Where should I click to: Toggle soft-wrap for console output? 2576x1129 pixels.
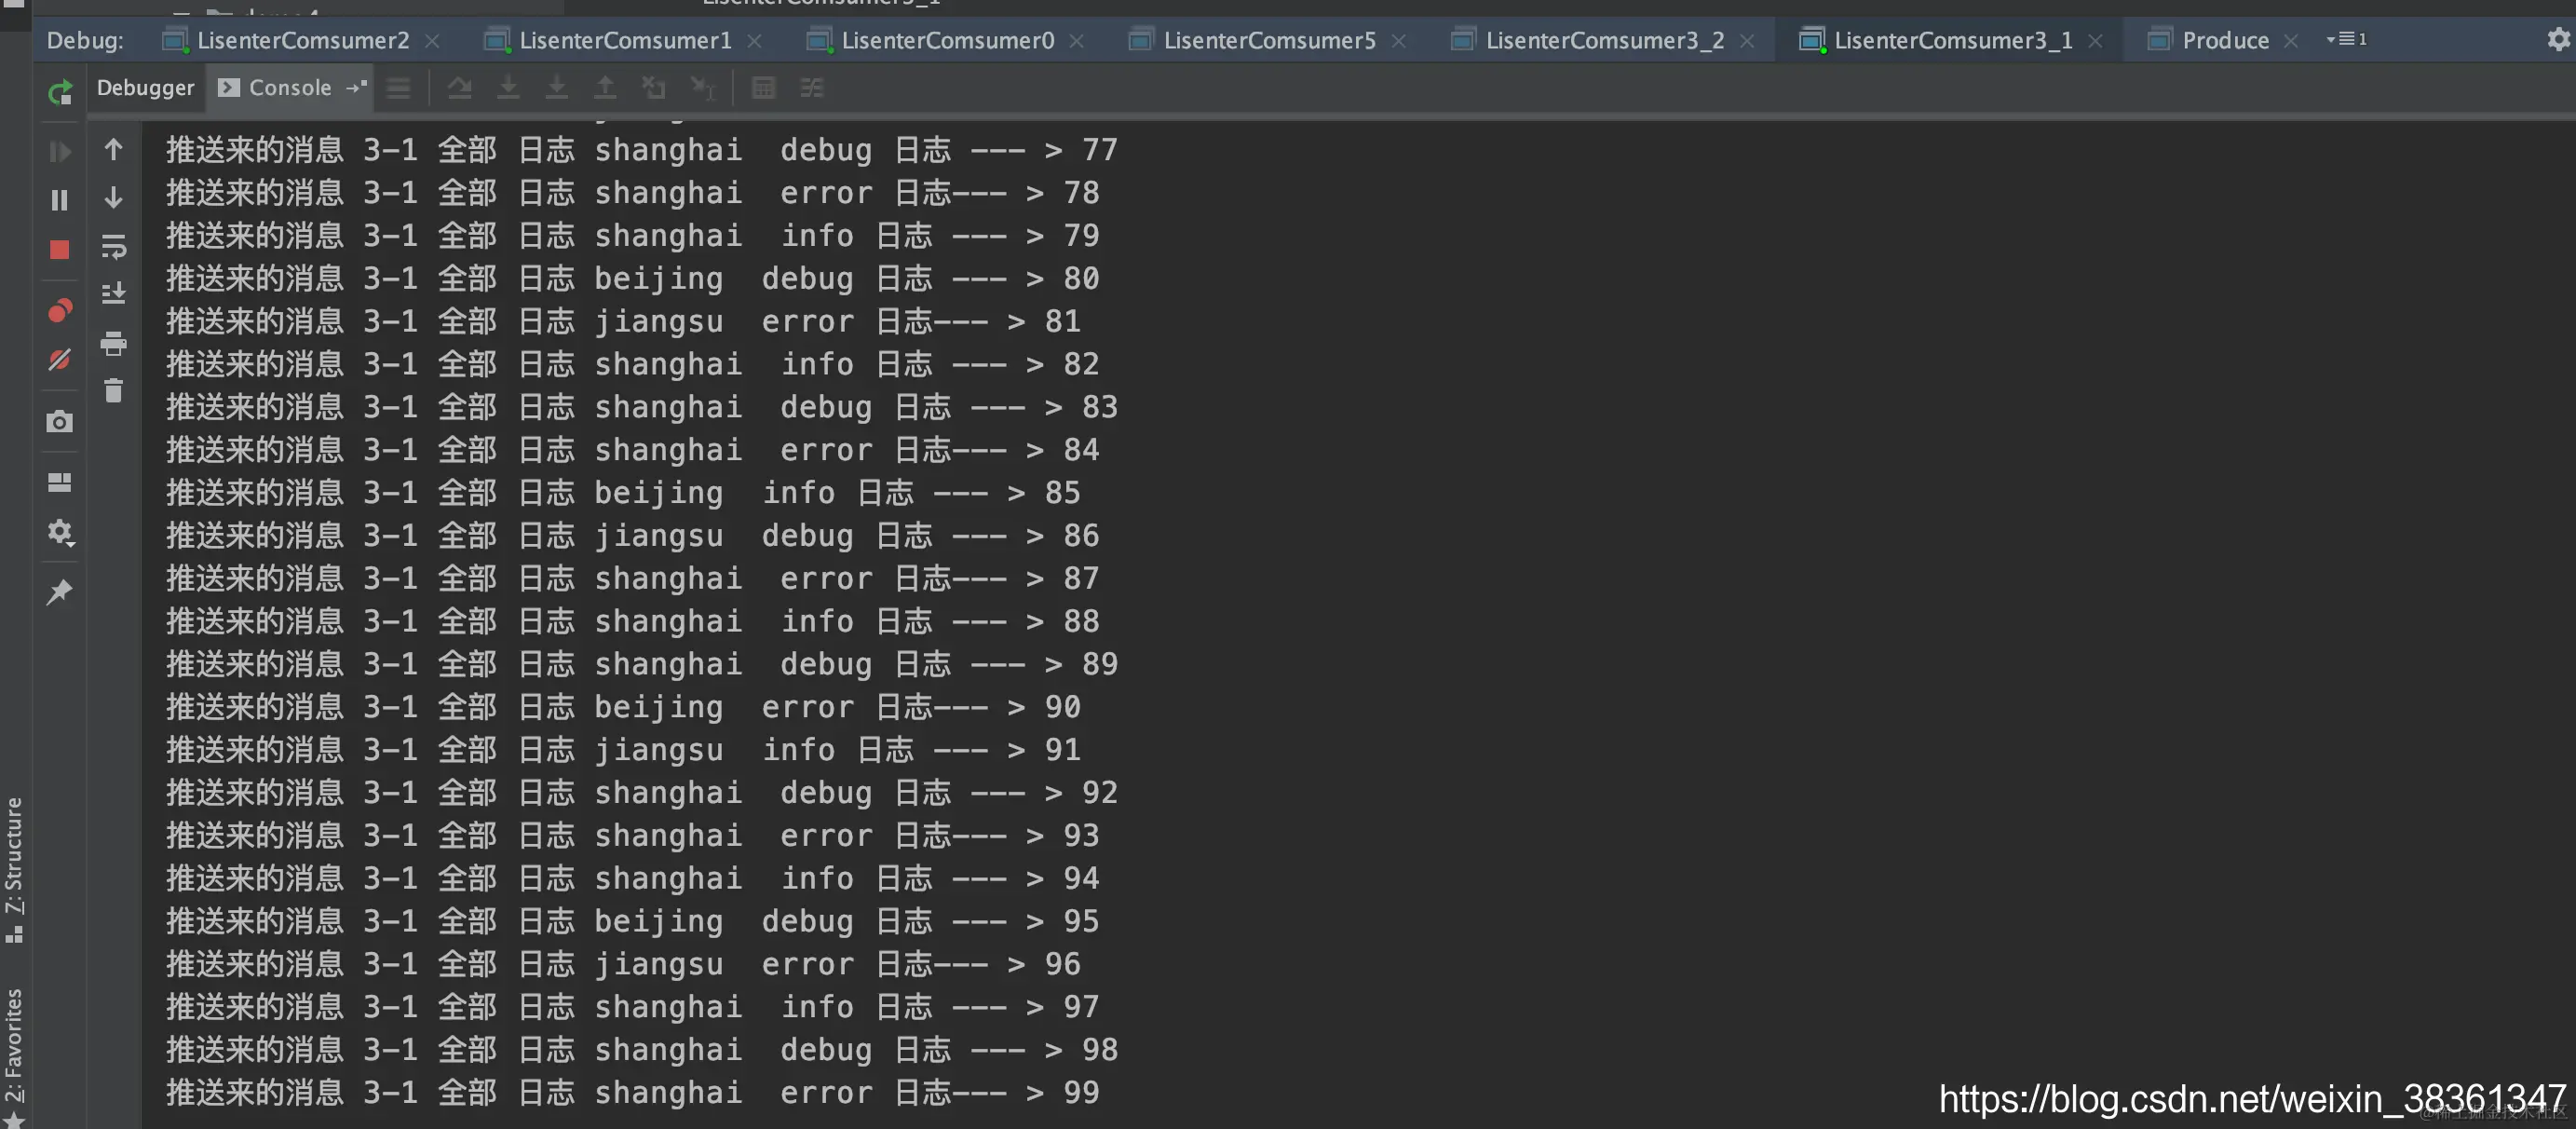(x=114, y=246)
